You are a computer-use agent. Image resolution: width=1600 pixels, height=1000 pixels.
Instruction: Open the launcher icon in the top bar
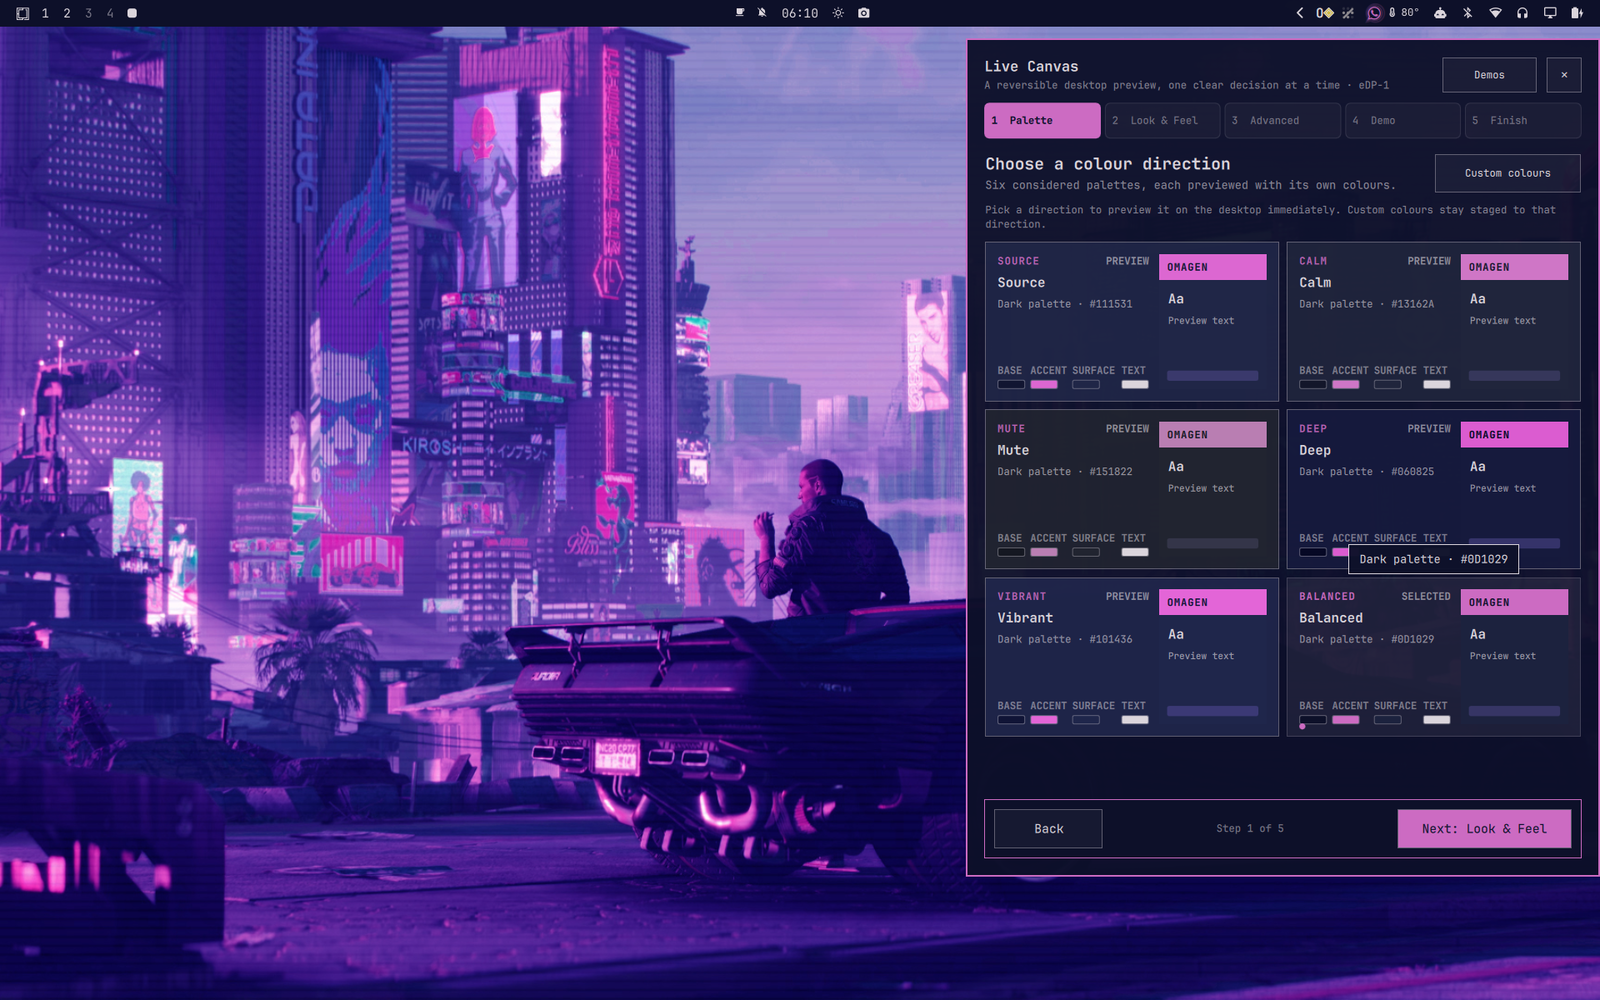[x=22, y=13]
